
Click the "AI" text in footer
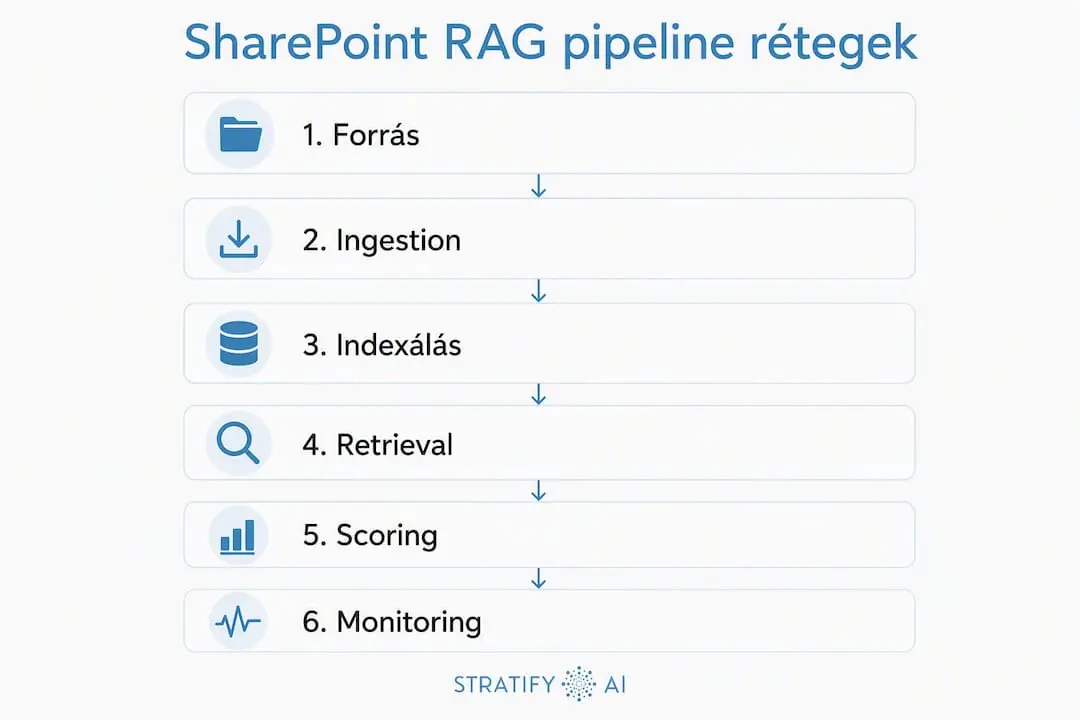pyautogui.click(x=615, y=684)
